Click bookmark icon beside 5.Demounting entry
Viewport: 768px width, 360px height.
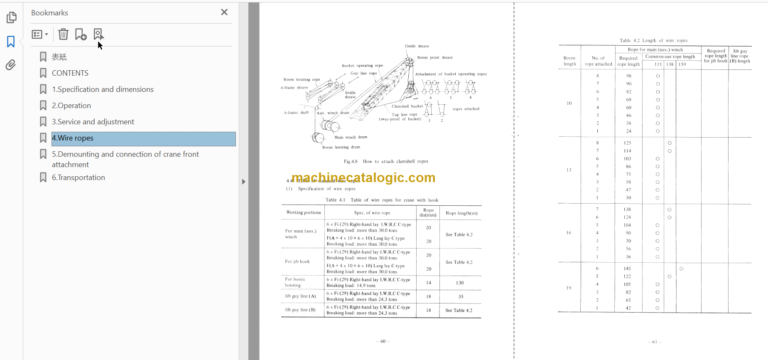point(43,154)
